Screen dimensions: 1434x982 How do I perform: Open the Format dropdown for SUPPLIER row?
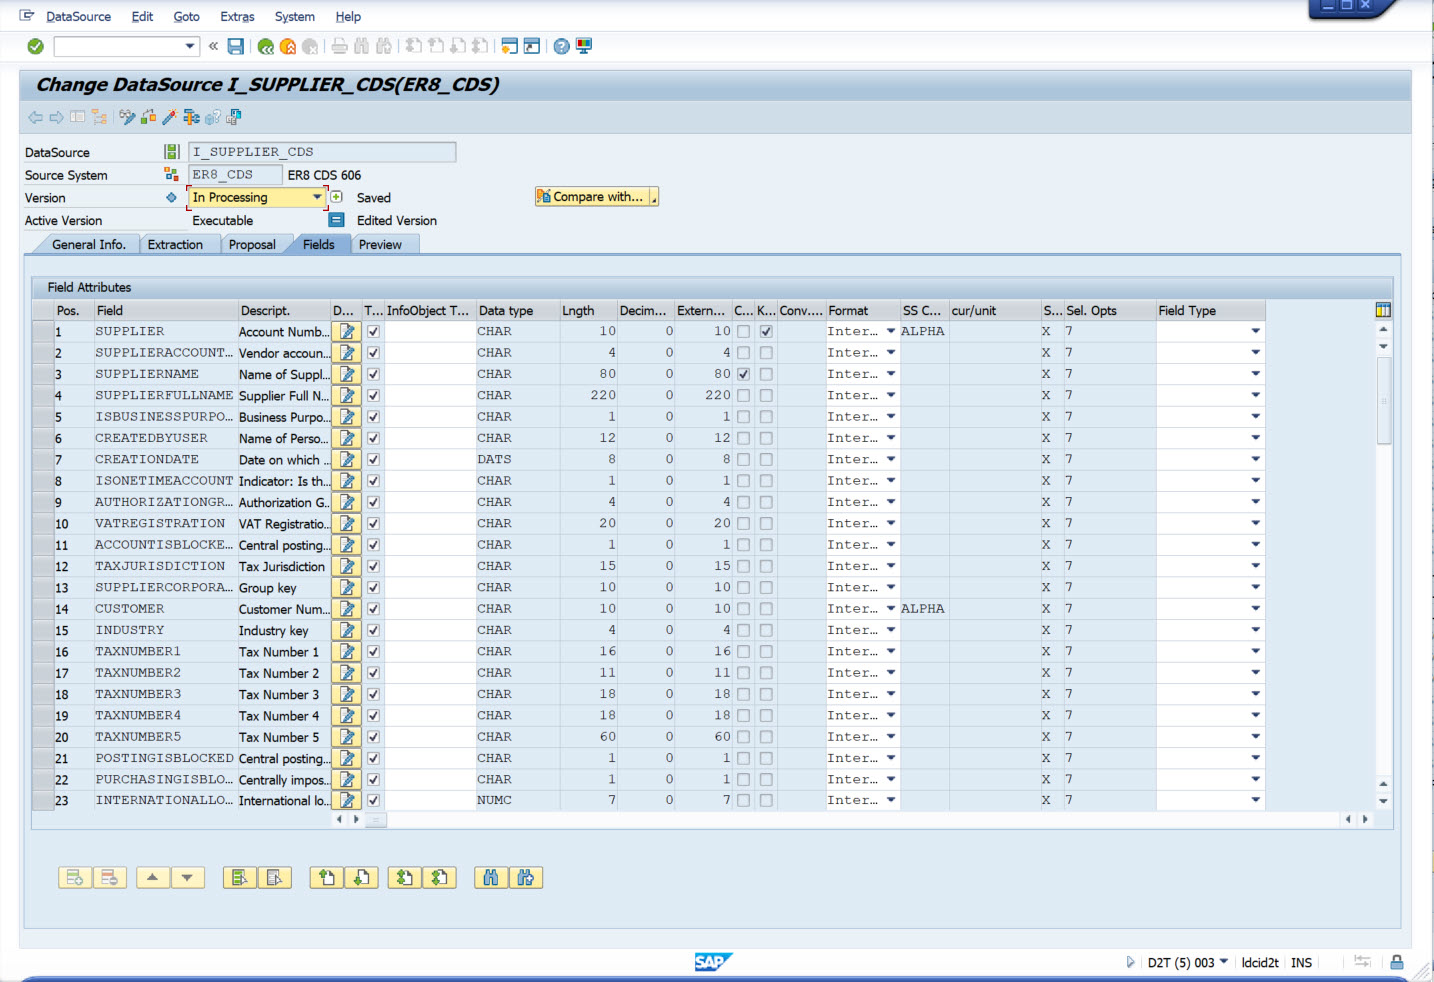click(x=890, y=331)
